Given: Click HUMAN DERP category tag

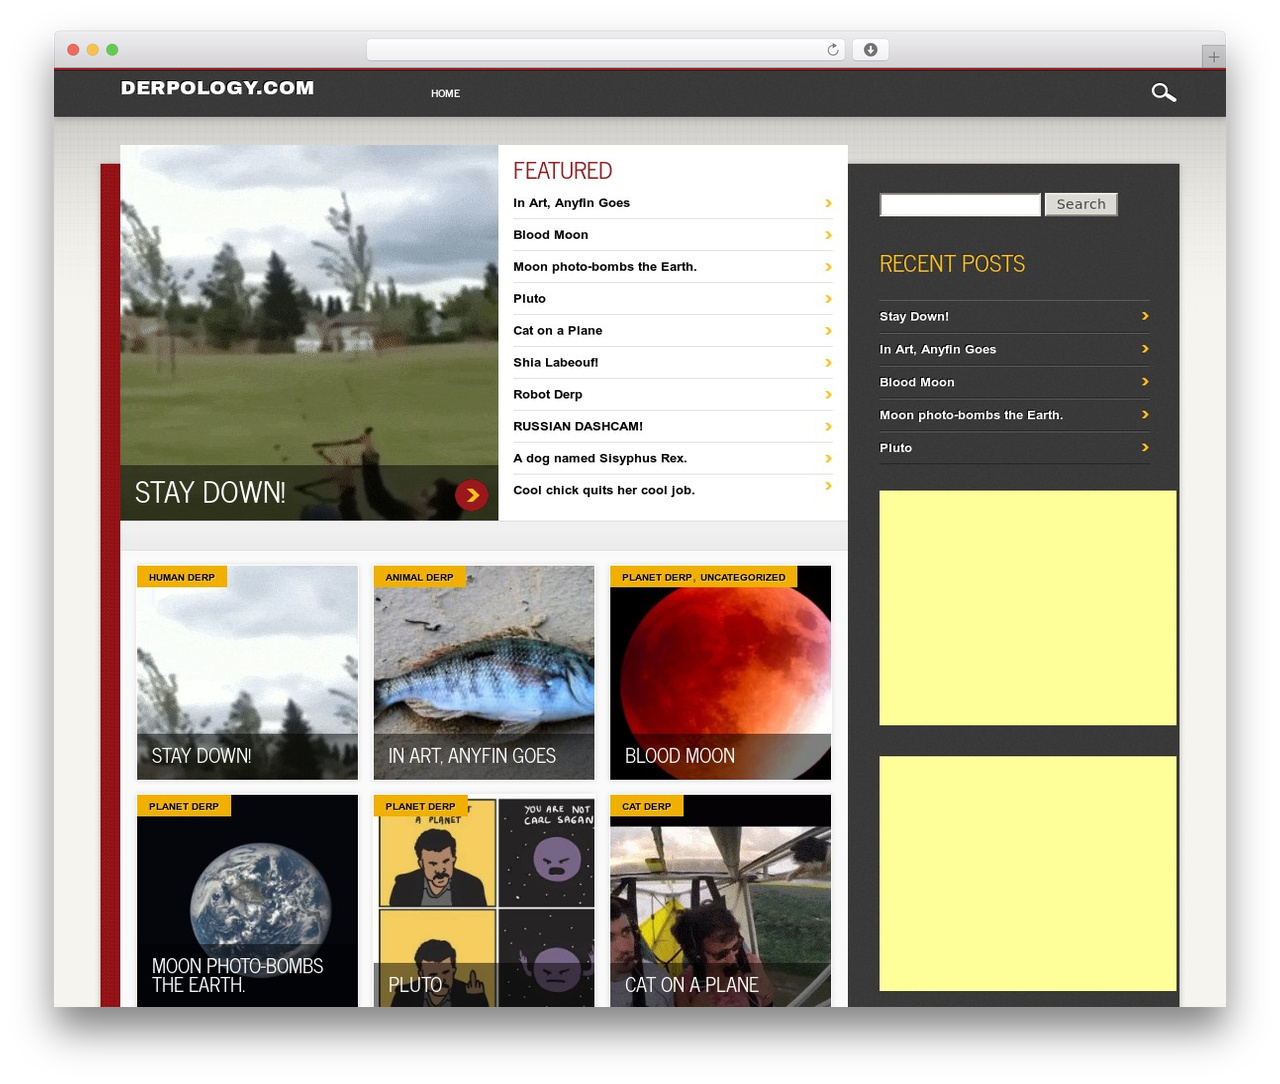Looking at the screenshot, I should coord(182,577).
